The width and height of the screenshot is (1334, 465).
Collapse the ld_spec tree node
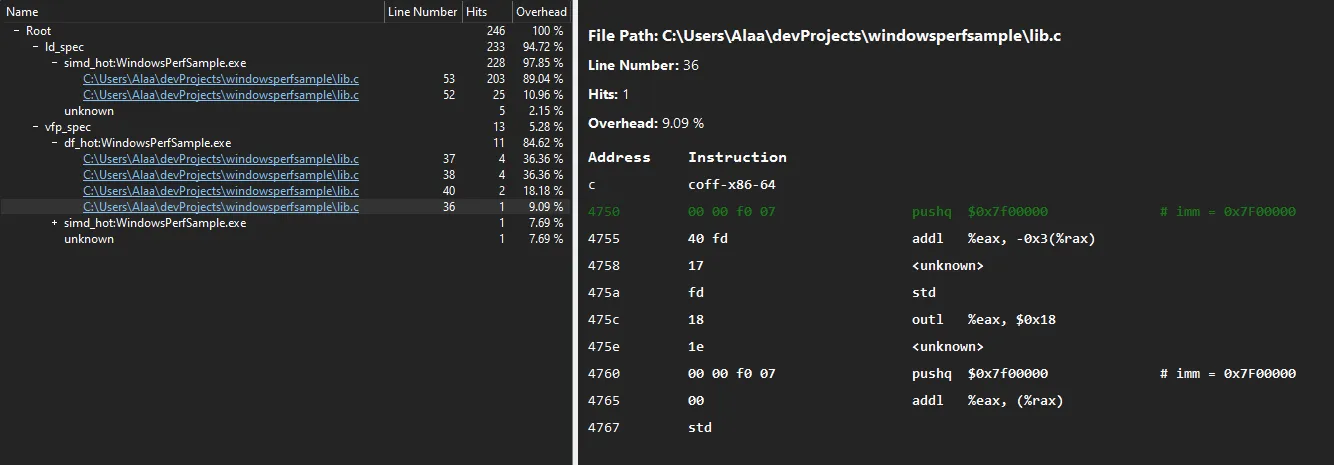click(36, 47)
